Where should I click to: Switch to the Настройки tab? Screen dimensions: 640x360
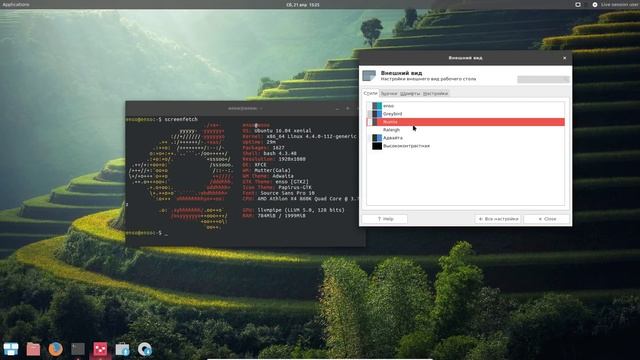click(x=436, y=93)
